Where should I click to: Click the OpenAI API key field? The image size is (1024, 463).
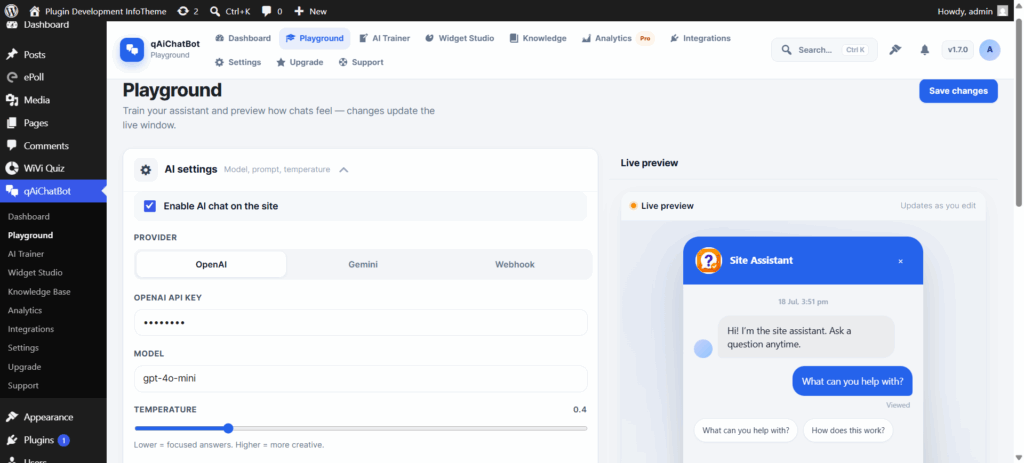click(360, 323)
